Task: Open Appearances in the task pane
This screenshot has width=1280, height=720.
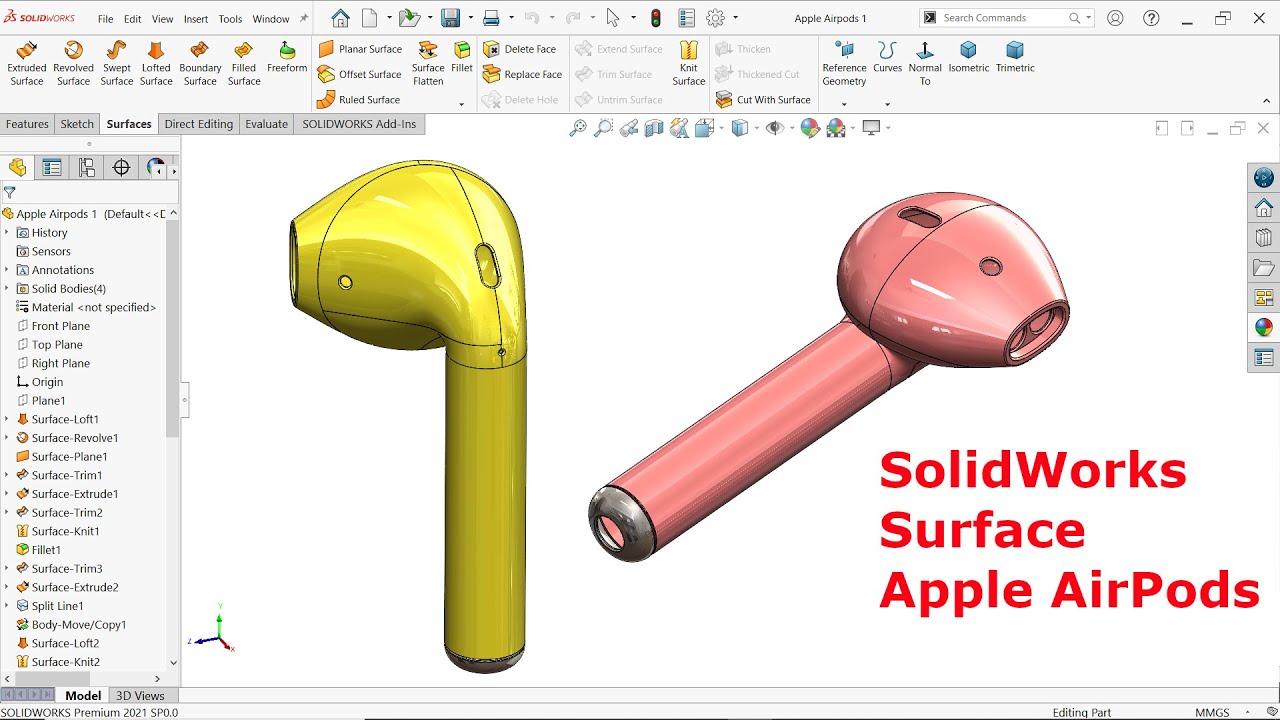Action: [x=1264, y=327]
